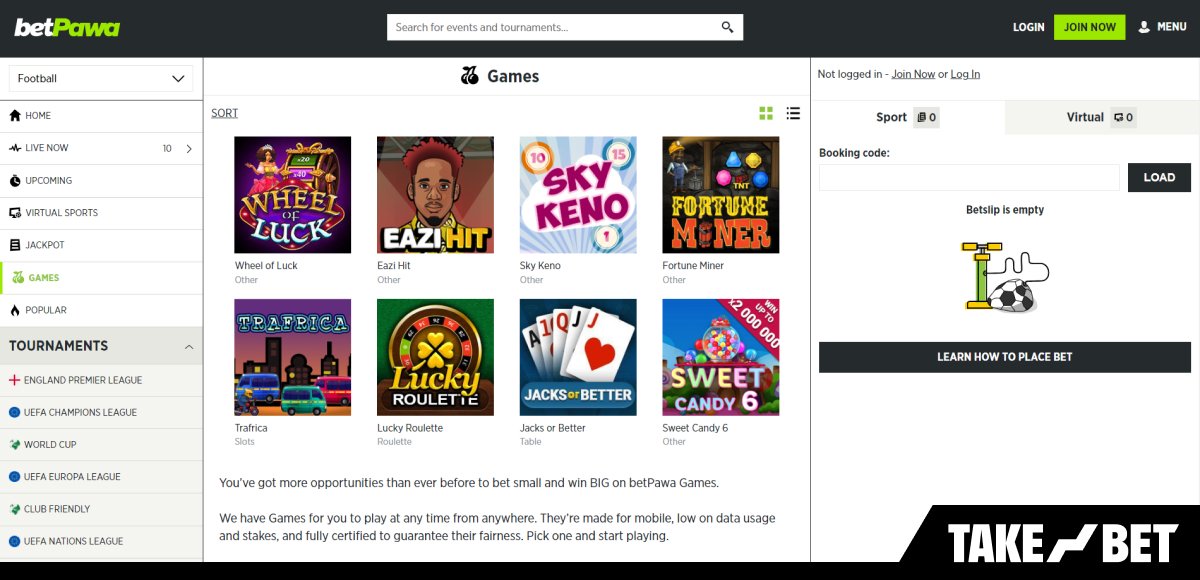Click CLUB FRIENDLY tournament text
This screenshot has width=1200, height=580.
[57, 509]
